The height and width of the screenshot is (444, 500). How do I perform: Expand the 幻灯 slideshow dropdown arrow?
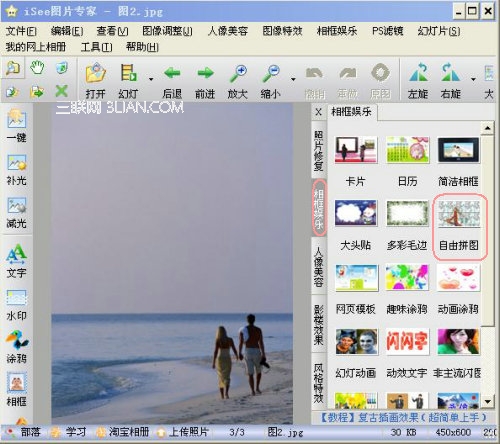(x=151, y=79)
